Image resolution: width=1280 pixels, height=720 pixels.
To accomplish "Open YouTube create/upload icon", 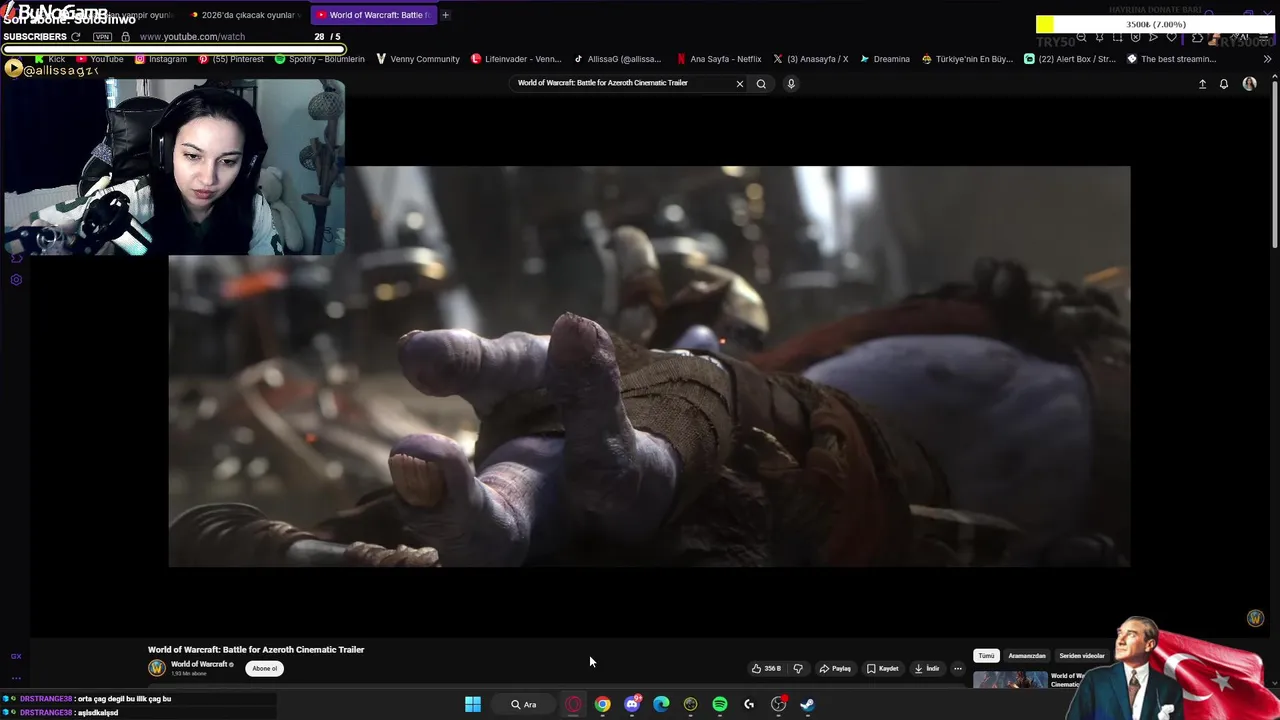I will [1202, 84].
